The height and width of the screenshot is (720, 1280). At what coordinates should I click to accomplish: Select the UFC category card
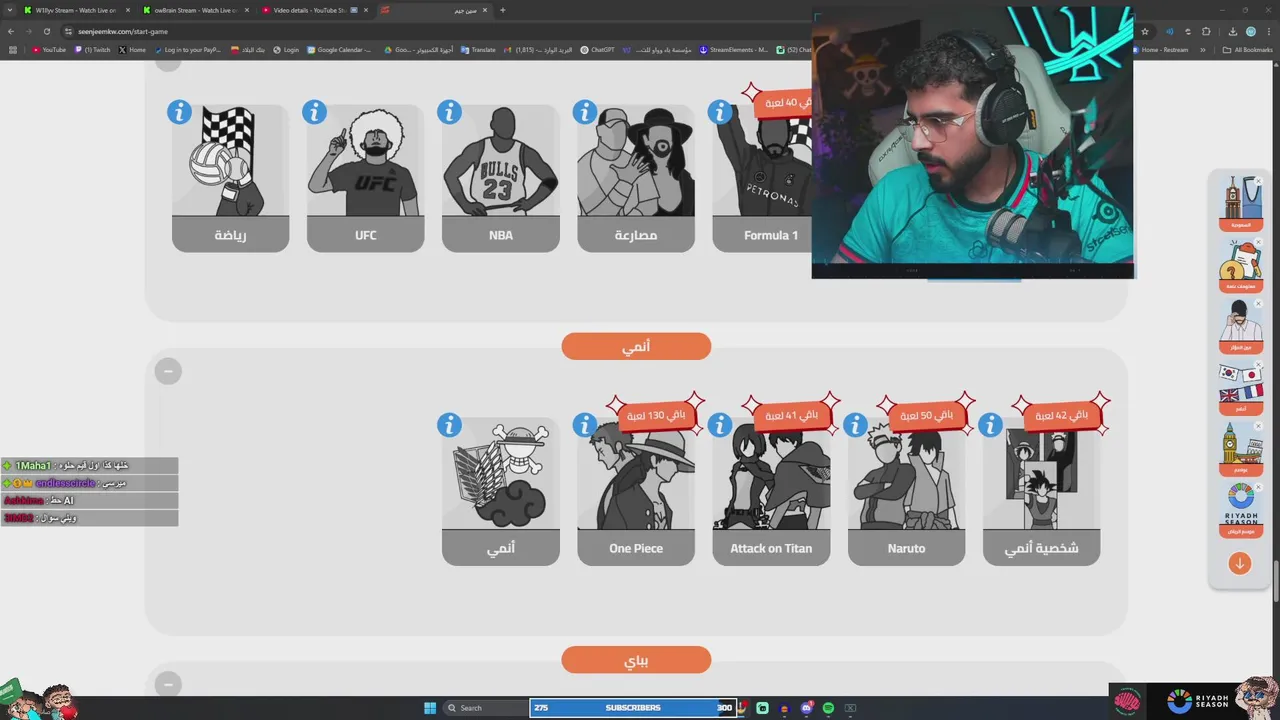(365, 178)
